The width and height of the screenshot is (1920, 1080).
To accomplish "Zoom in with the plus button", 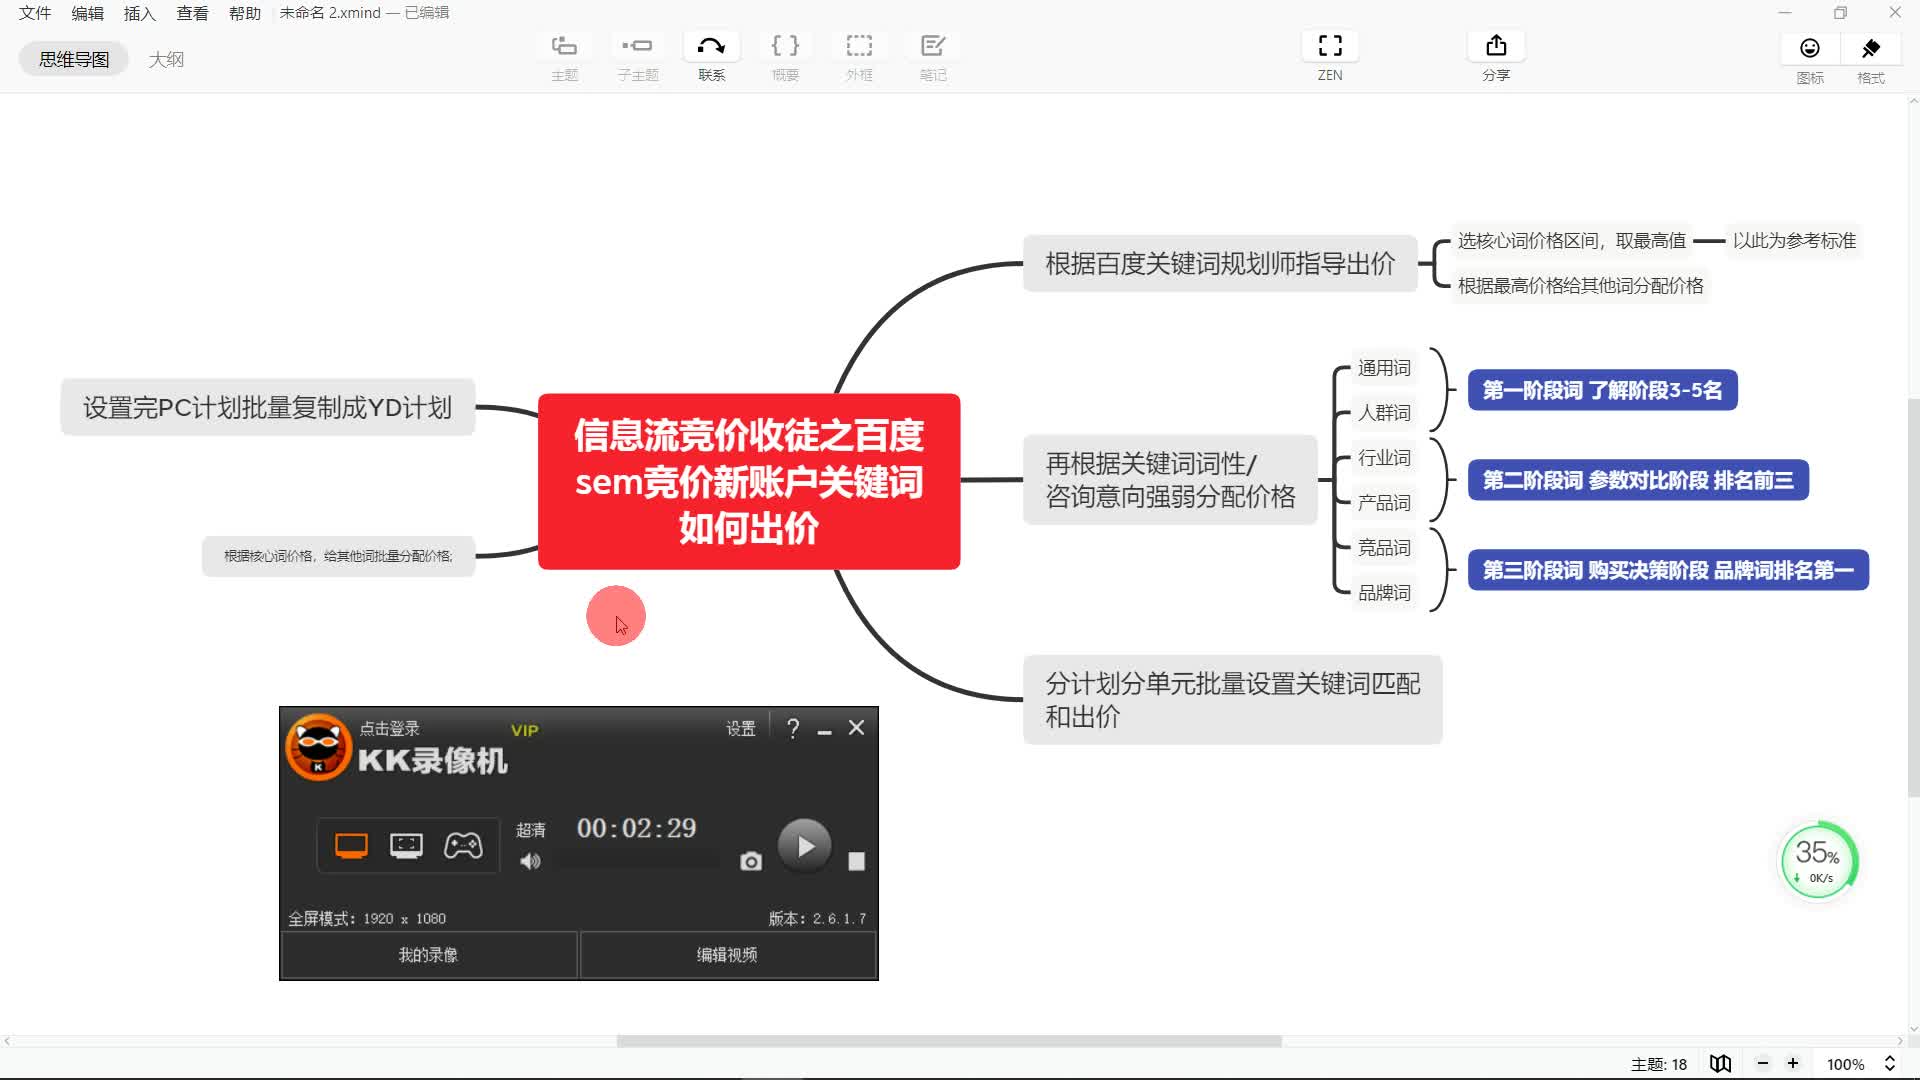I will [x=1793, y=1064].
